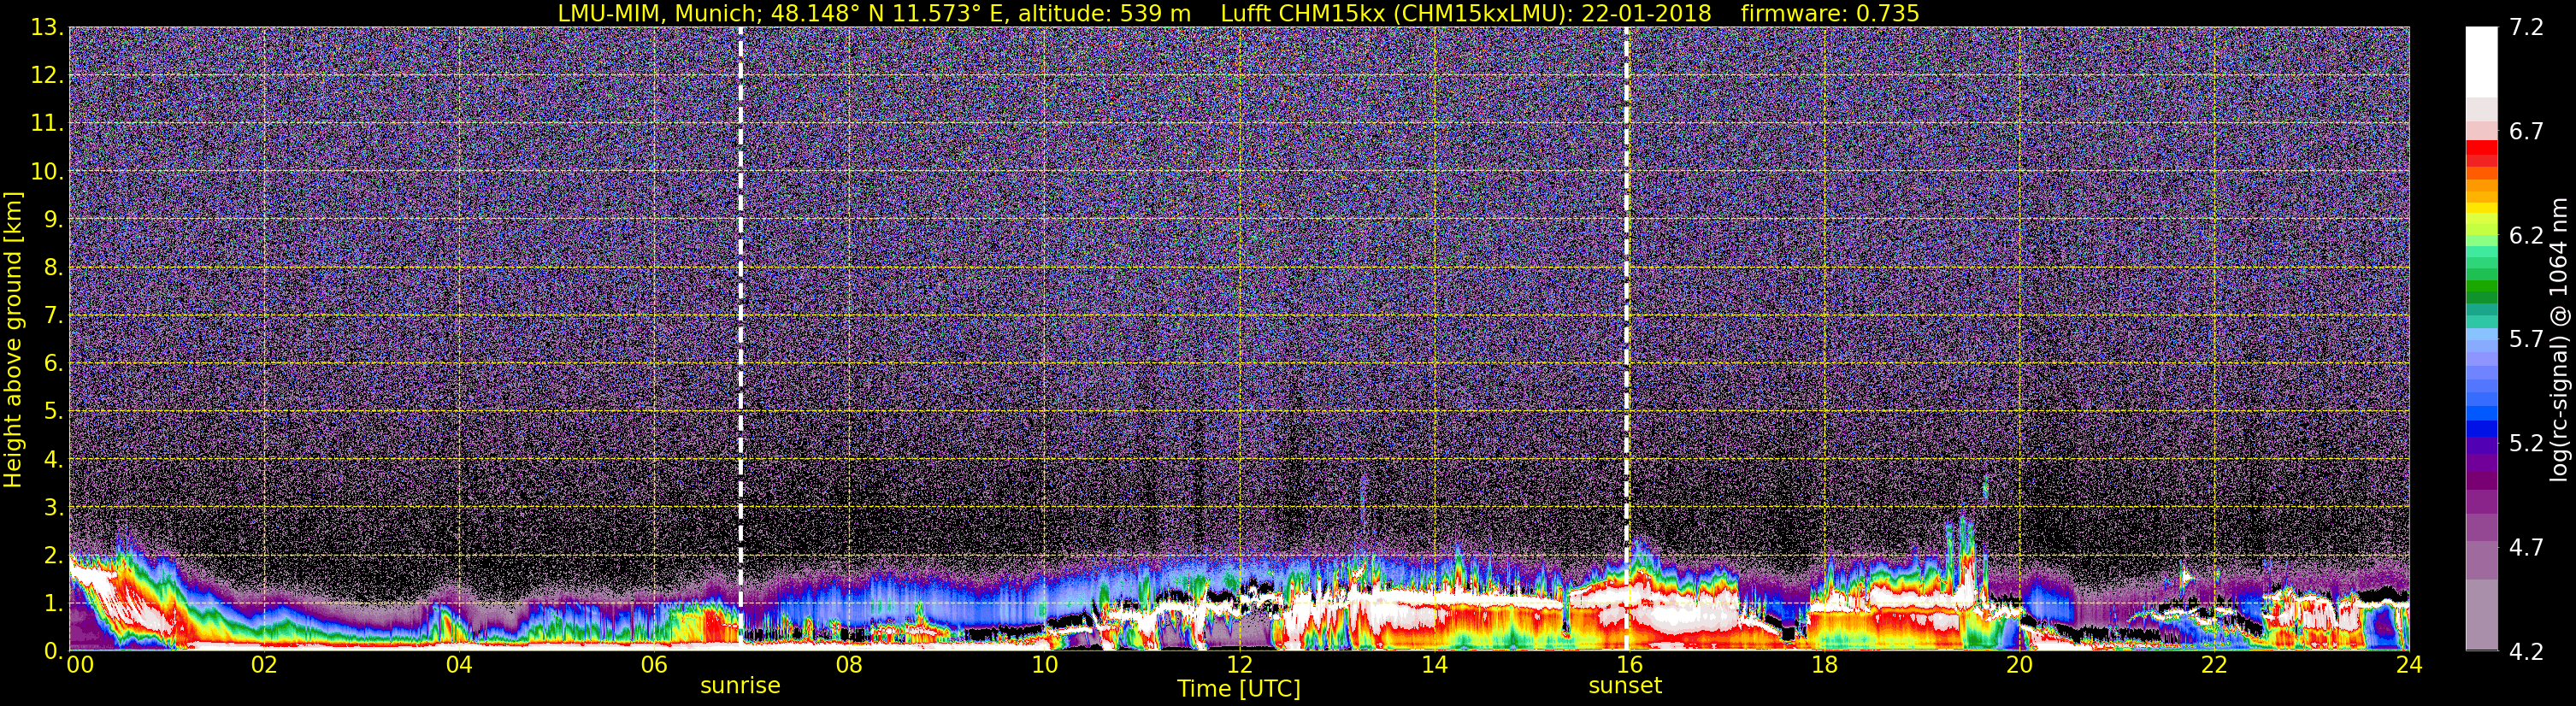This screenshot has height=706, width=2576.
Task: Click height axis tick '3.'
Action: [53, 507]
